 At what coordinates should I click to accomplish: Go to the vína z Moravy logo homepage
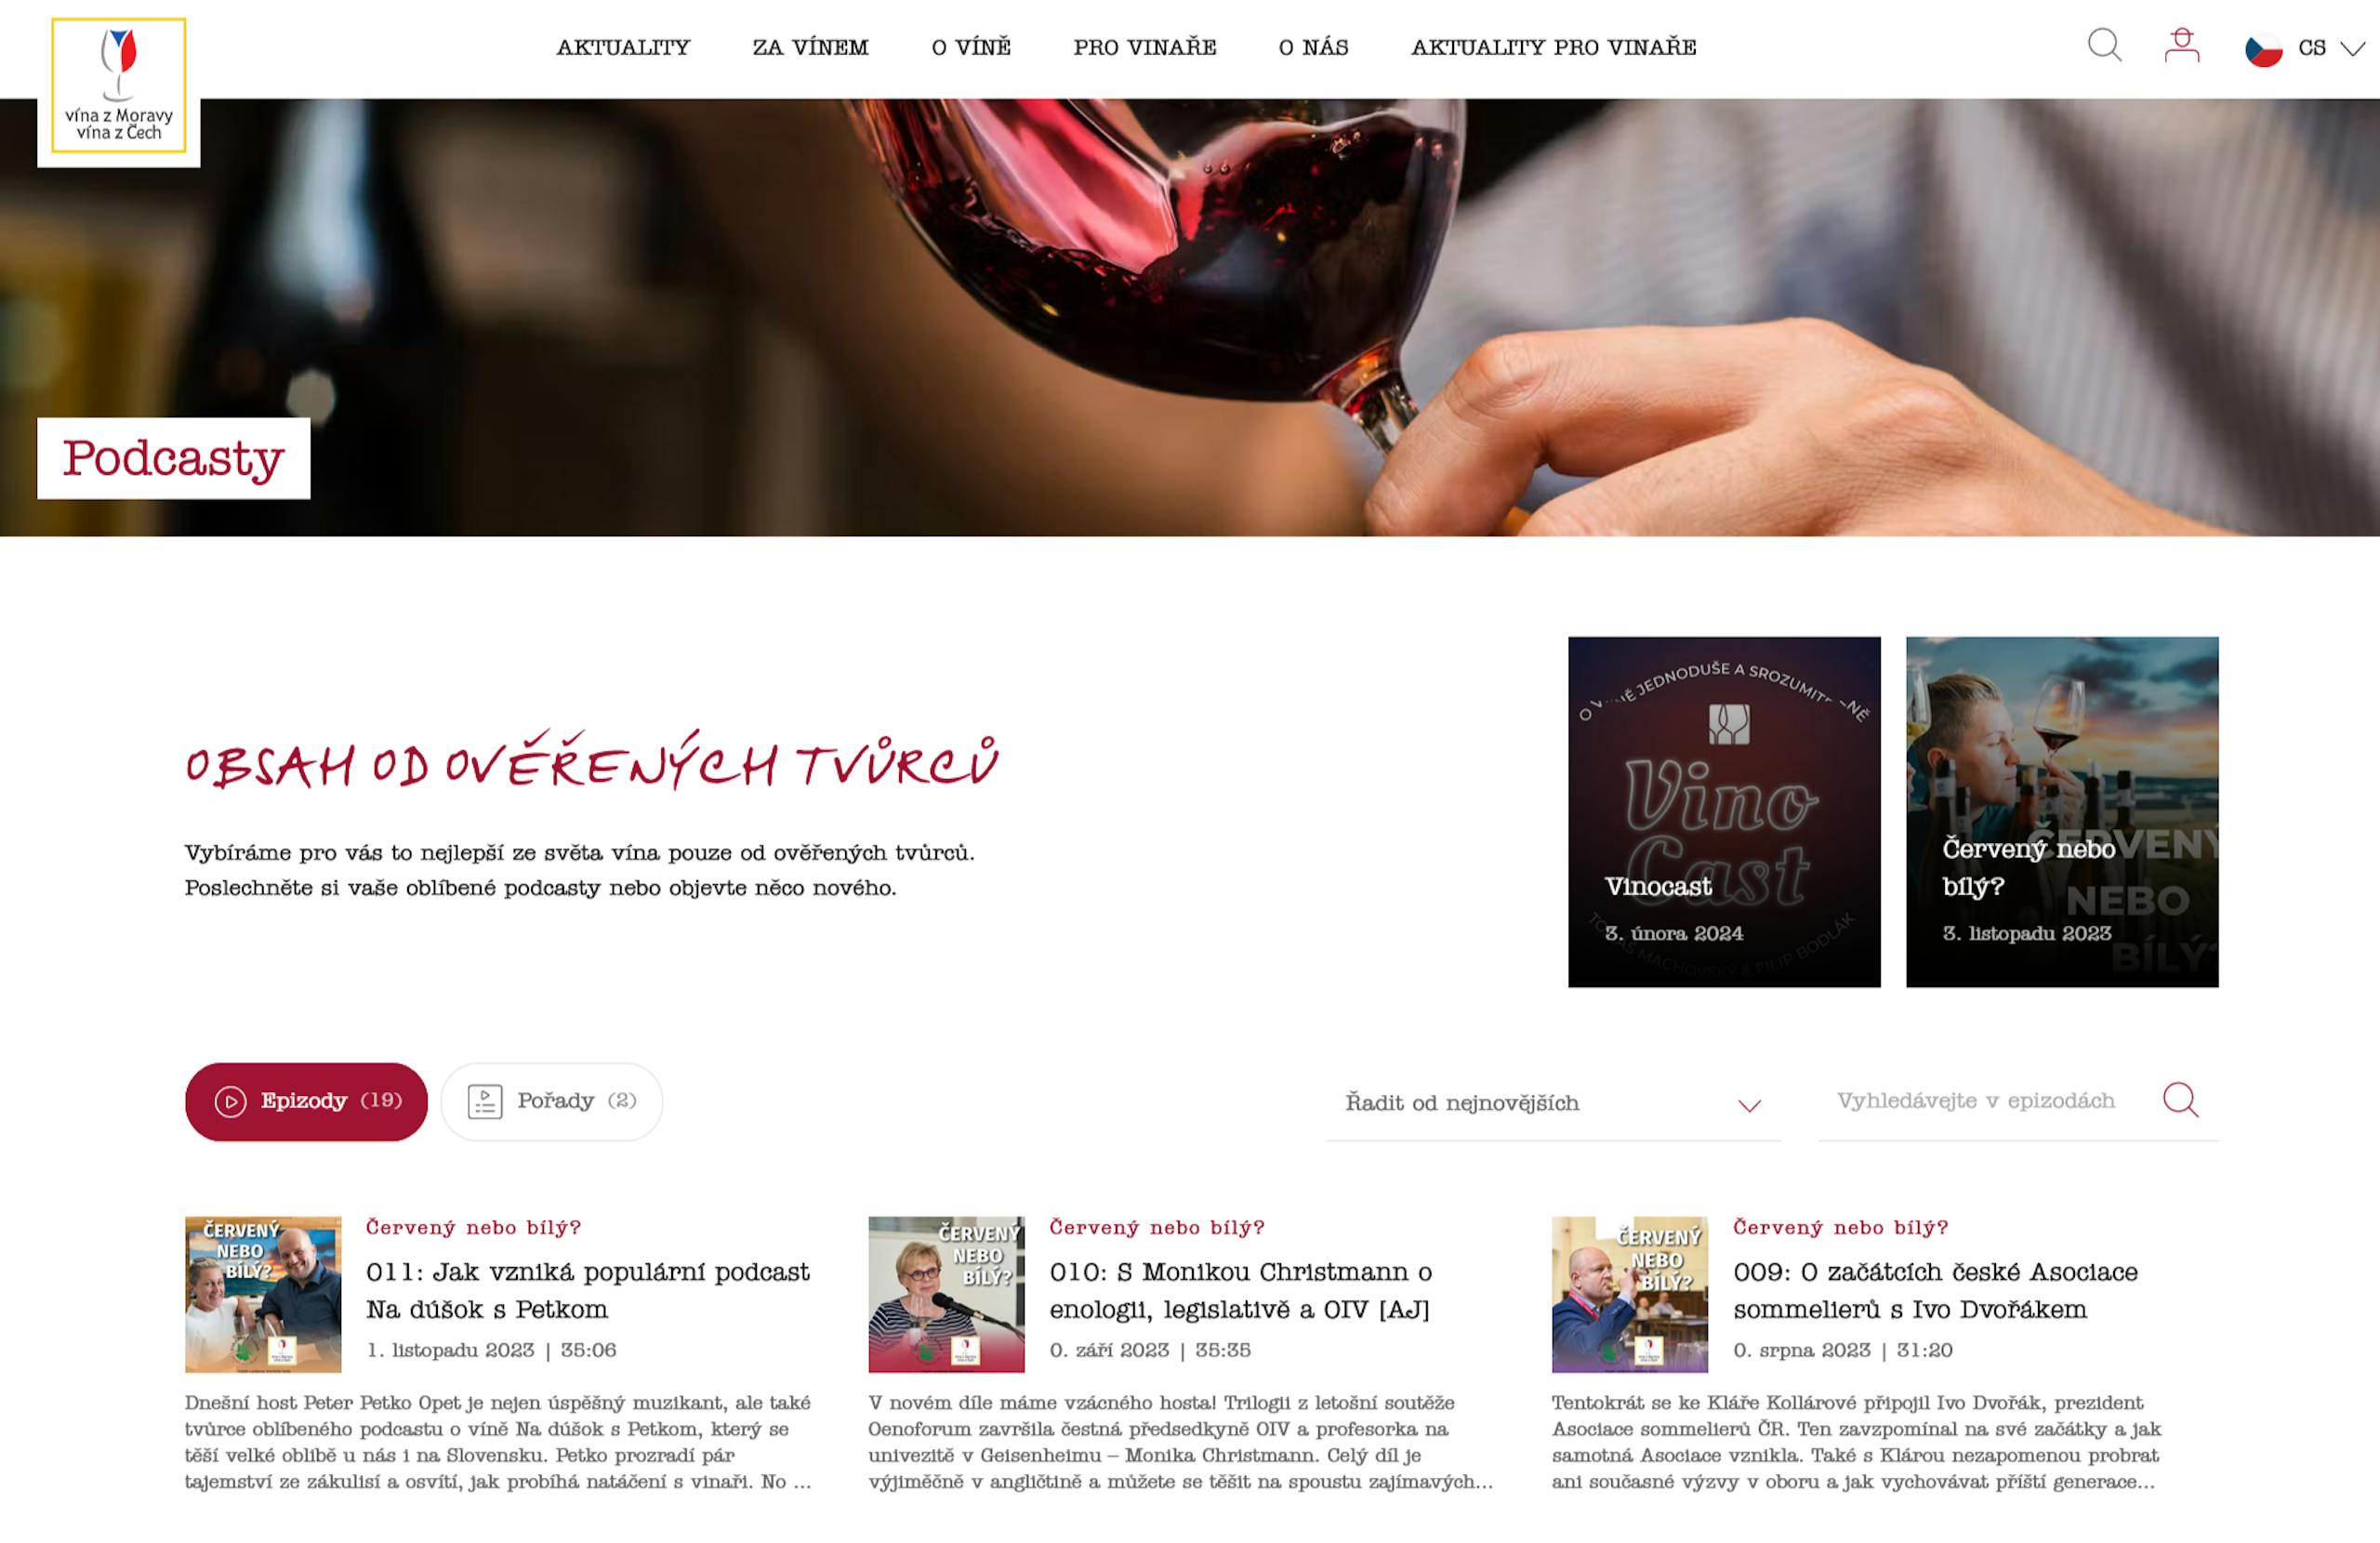coord(119,86)
